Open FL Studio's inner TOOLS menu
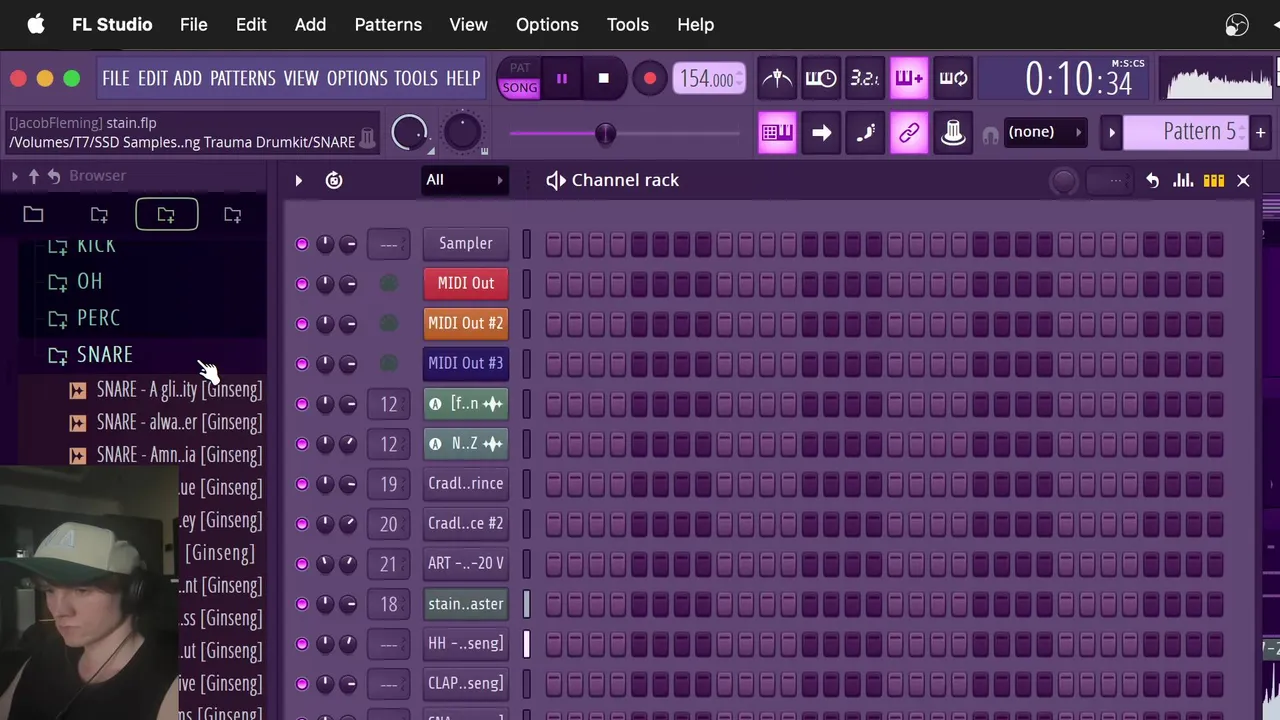Screen dimensions: 1280x720 [x=416, y=78]
